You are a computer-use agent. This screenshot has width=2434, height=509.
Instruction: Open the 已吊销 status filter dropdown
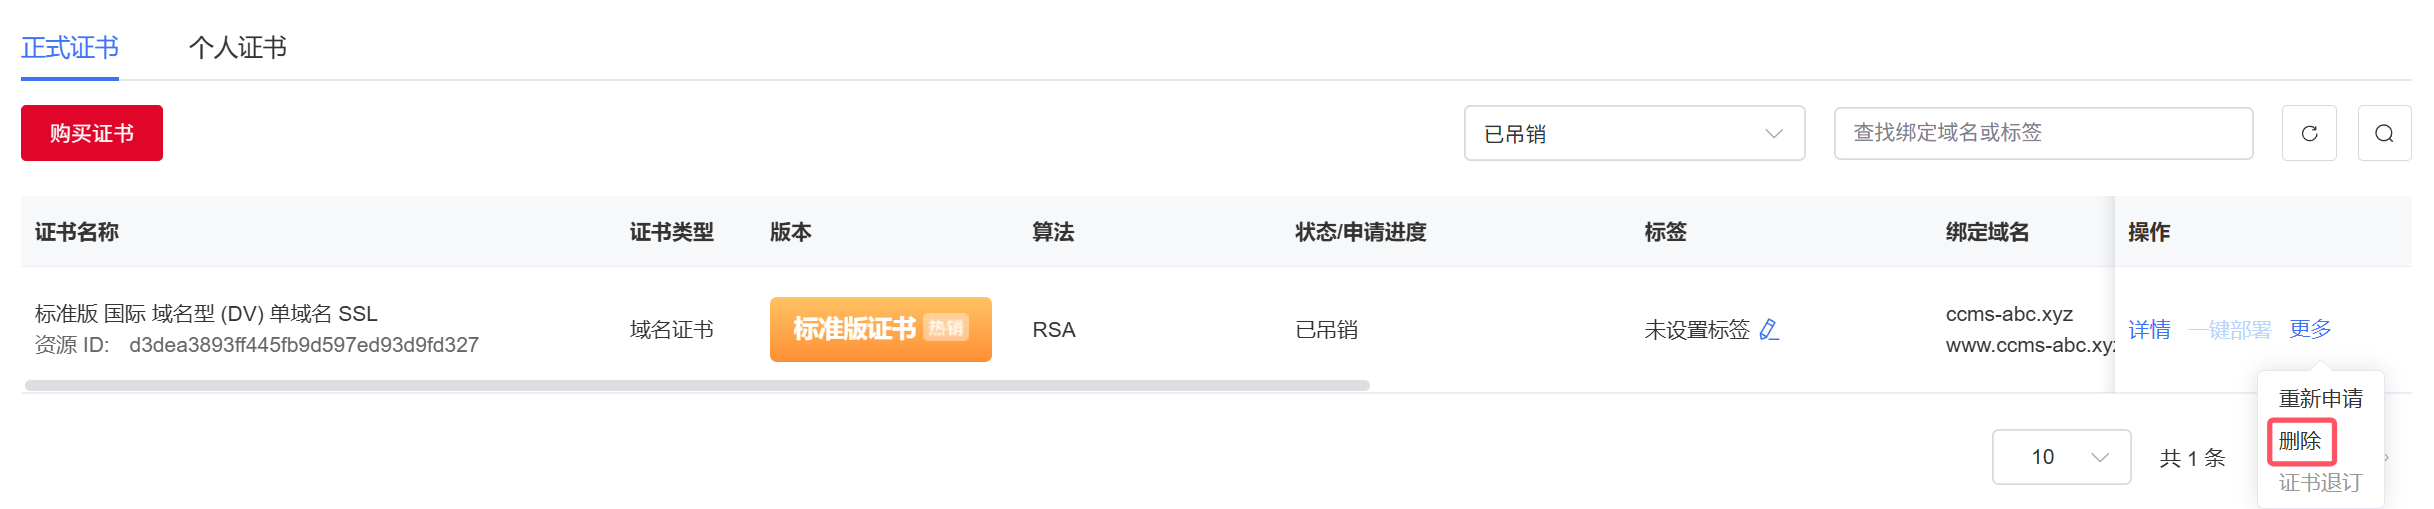point(1634,133)
